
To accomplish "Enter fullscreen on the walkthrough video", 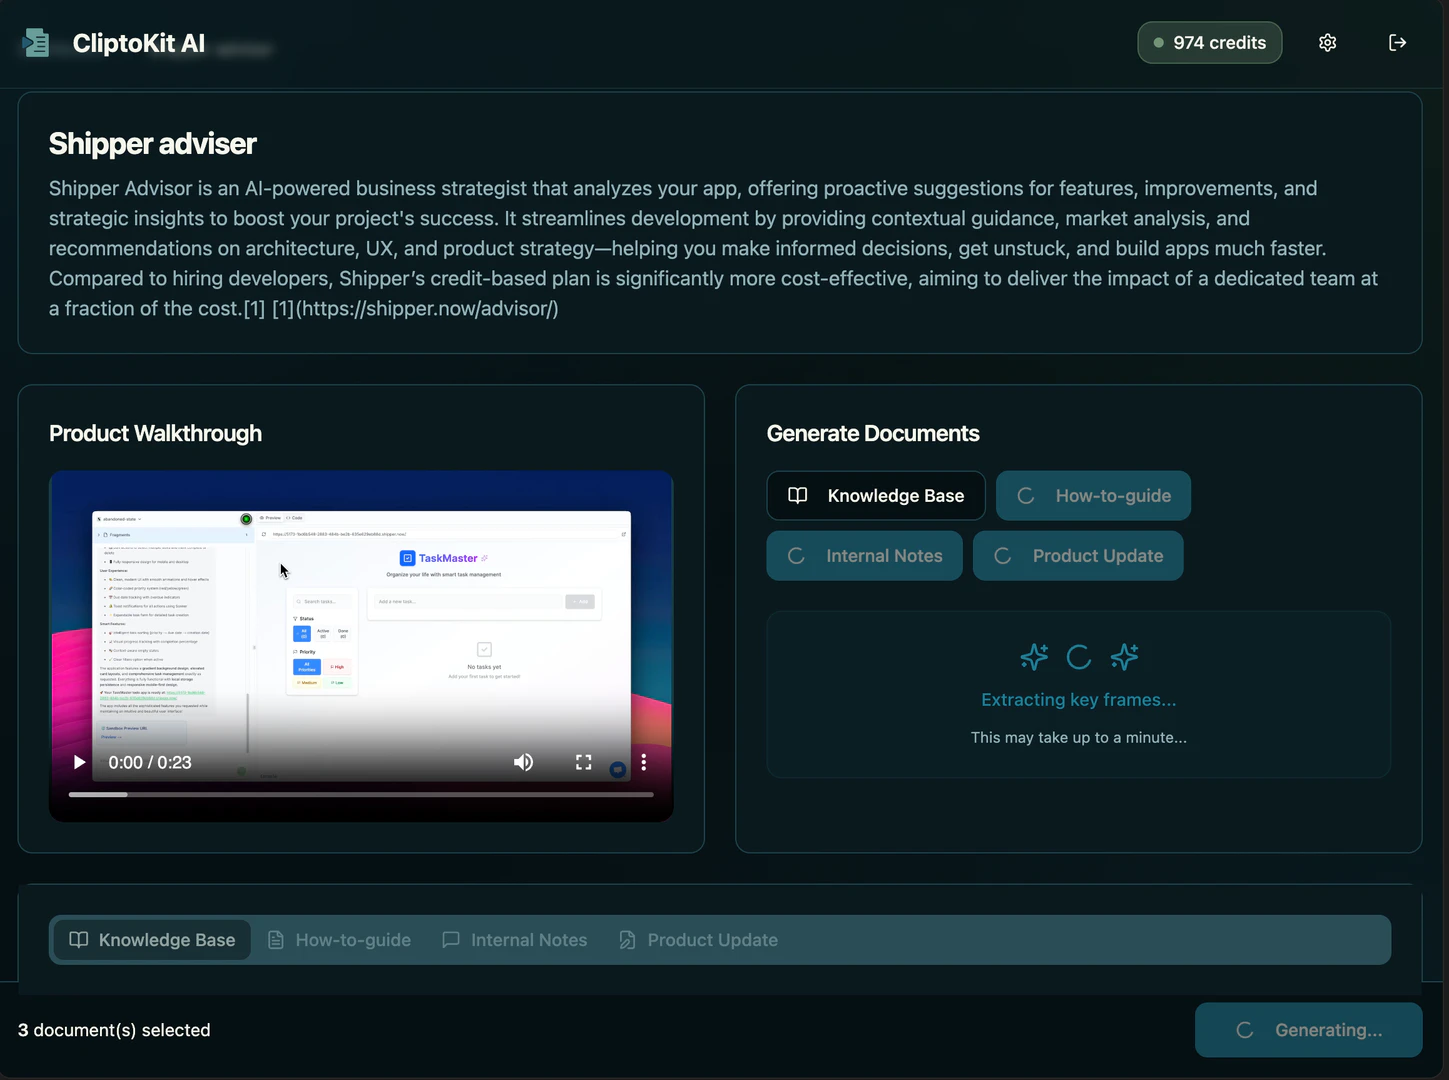I will (x=583, y=762).
